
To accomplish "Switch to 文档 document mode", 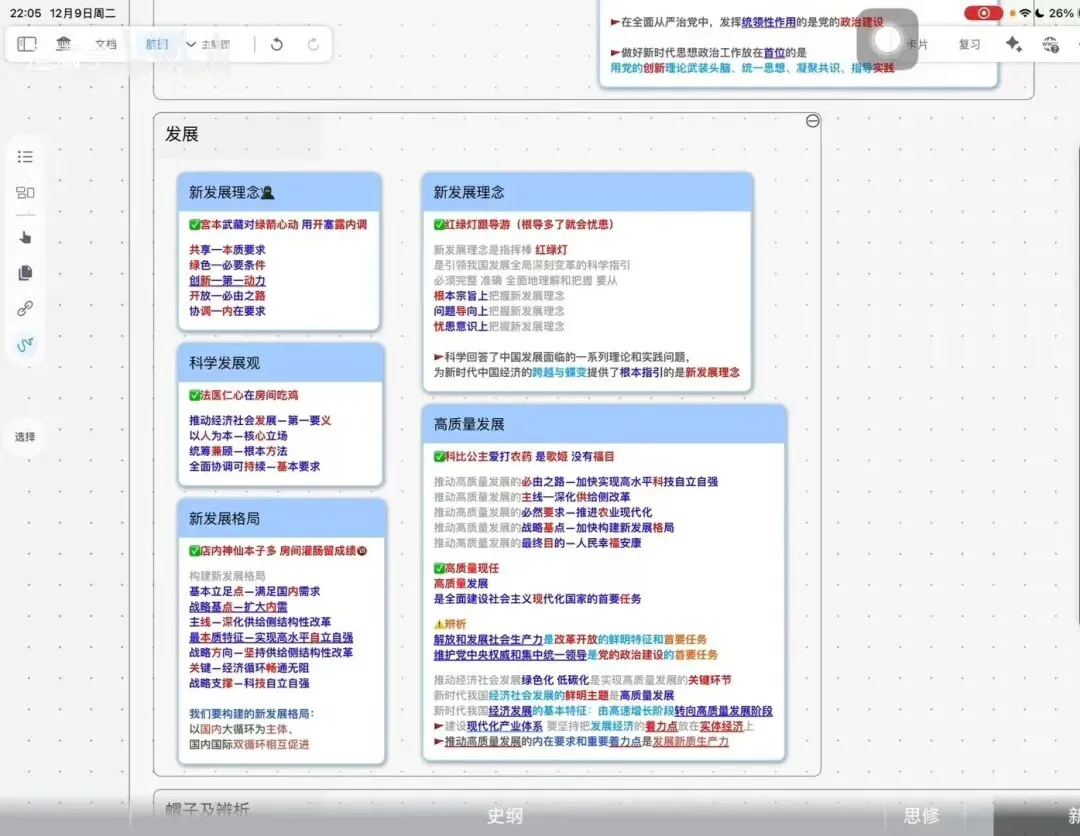I will [x=106, y=44].
